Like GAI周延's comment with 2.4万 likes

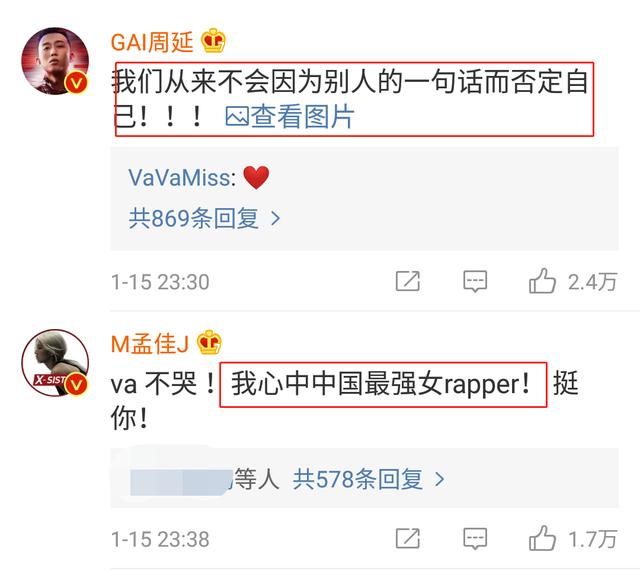click(x=572, y=281)
